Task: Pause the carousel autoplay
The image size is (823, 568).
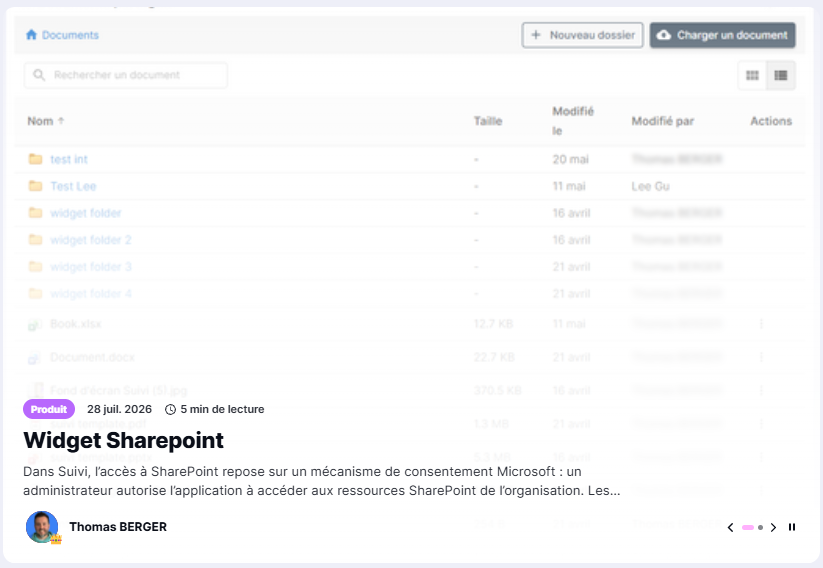Action: pos(792,527)
